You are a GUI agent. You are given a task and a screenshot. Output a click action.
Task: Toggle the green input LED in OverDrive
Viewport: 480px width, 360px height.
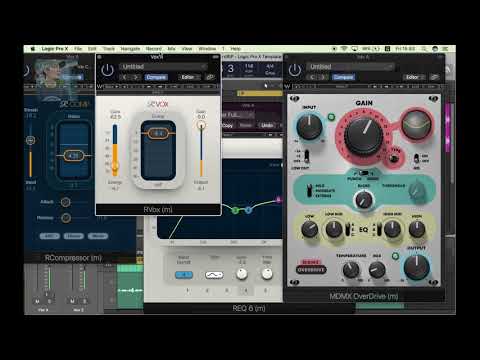coord(331,117)
